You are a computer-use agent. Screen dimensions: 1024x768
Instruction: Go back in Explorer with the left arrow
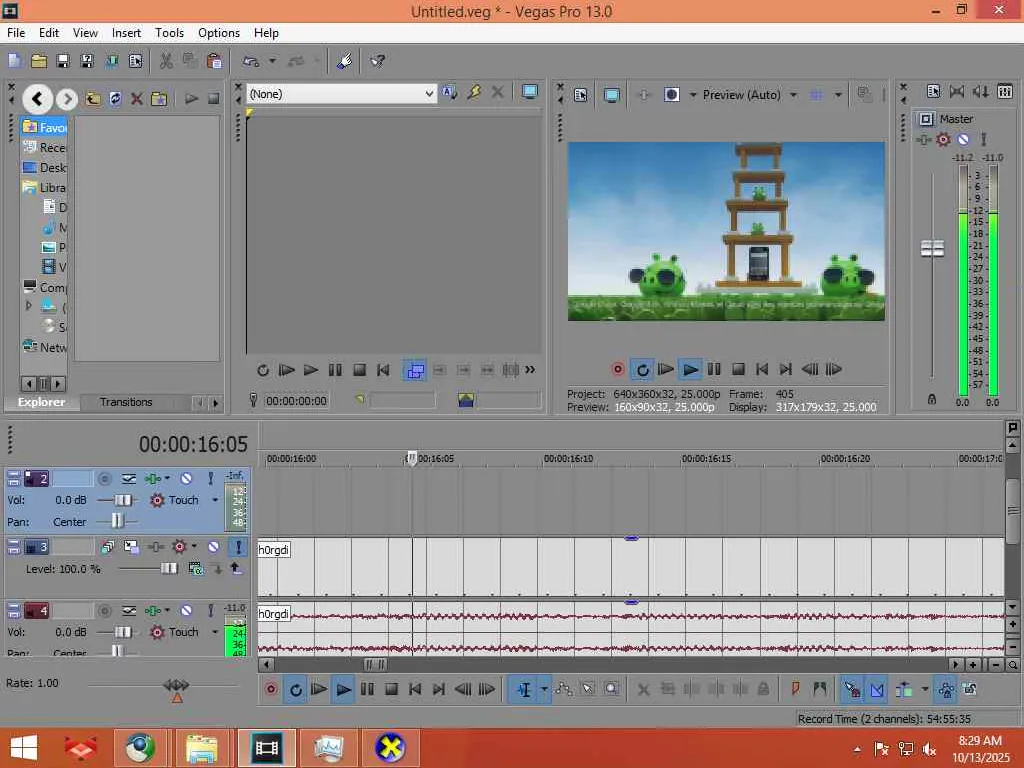point(37,99)
